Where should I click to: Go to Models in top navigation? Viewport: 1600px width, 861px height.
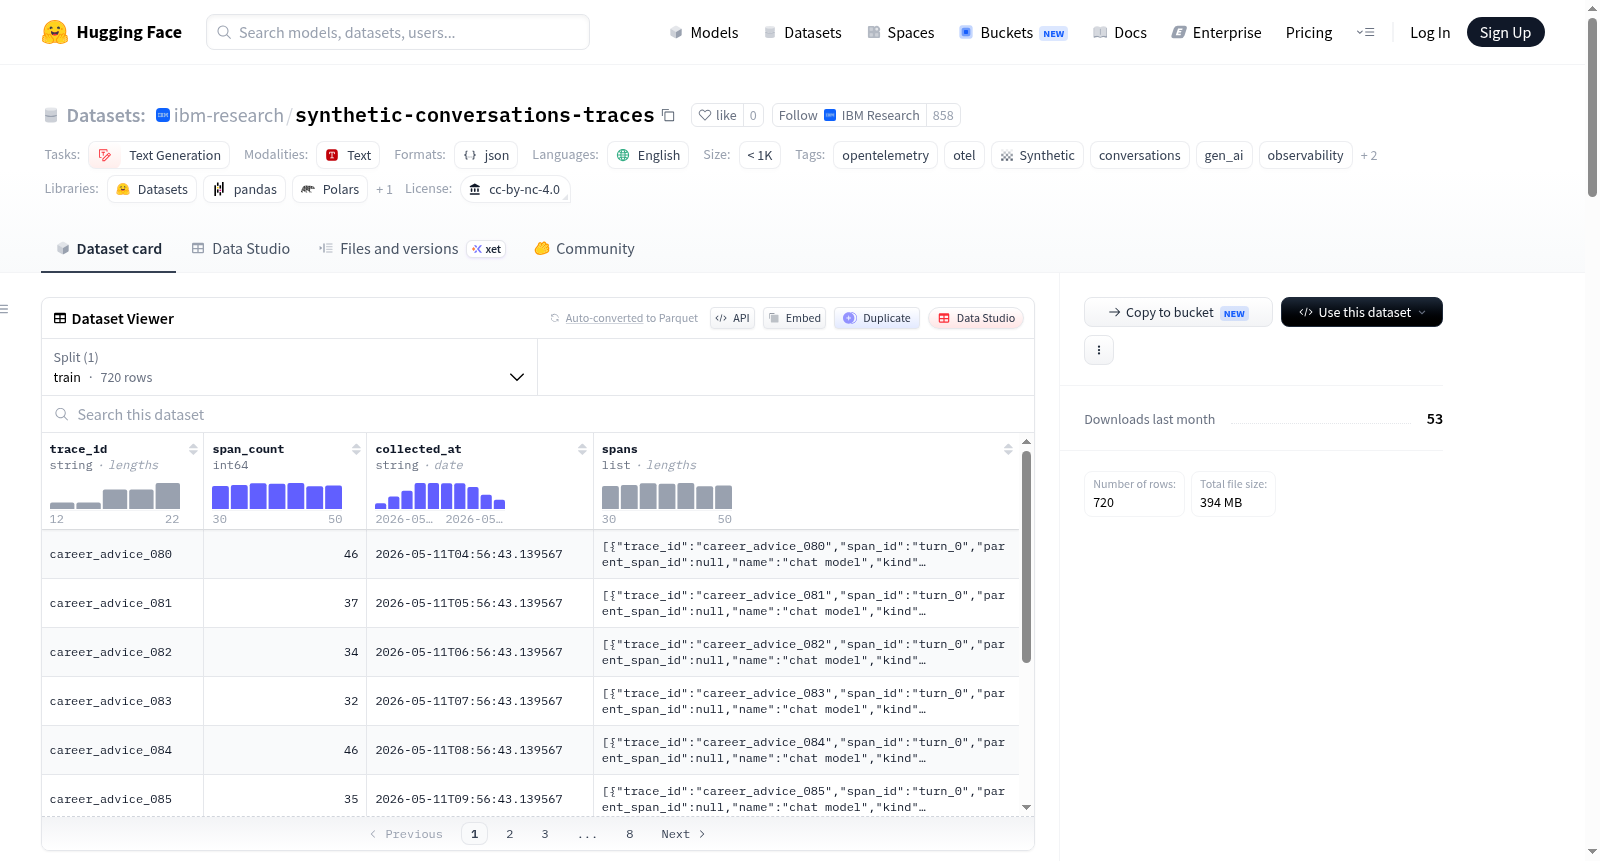click(704, 33)
